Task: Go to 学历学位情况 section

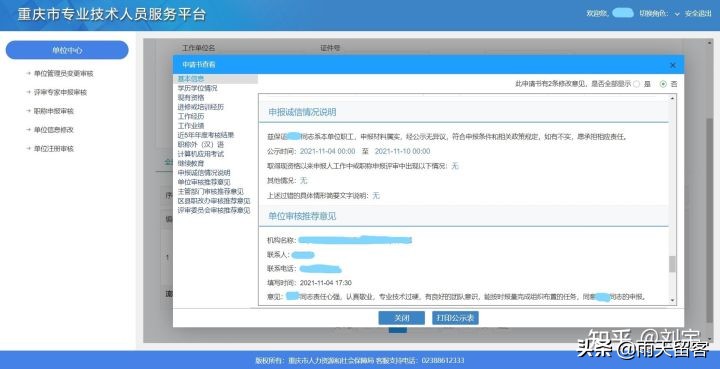Action: 197,88
